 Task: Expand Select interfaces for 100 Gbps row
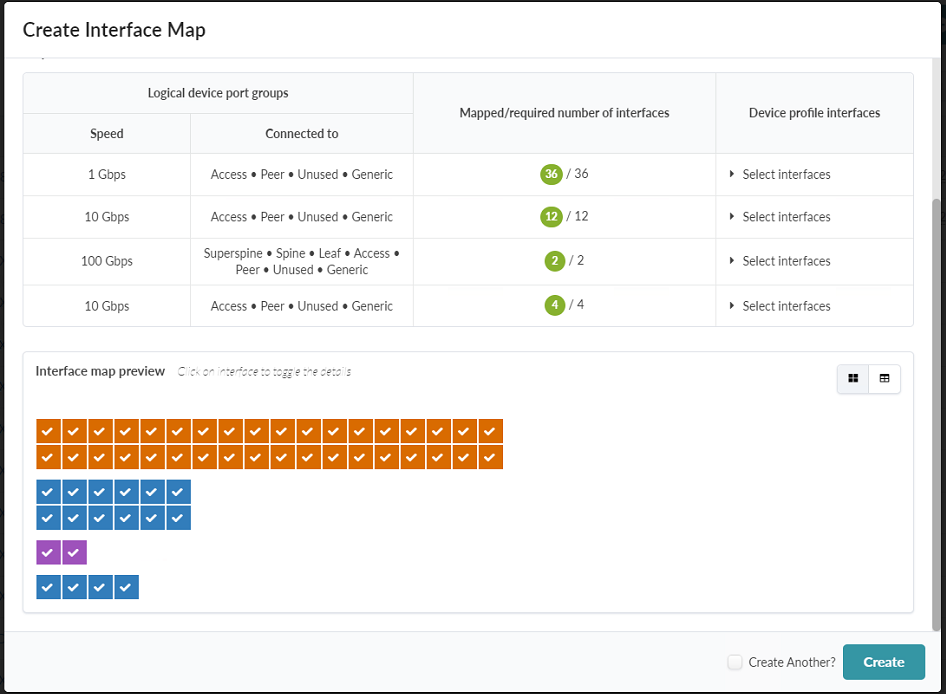point(786,261)
